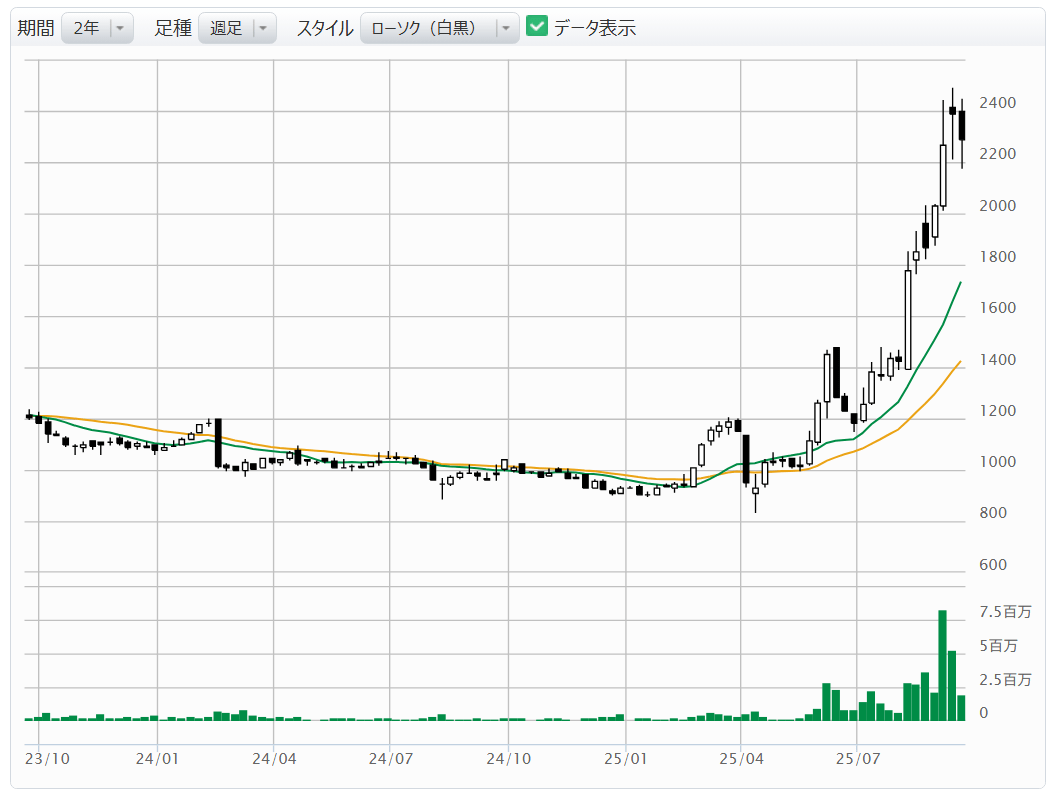Viewport: 1051px width, 795px height.
Task: Open the 期間 dropdown showing 2年
Action: tap(97, 28)
